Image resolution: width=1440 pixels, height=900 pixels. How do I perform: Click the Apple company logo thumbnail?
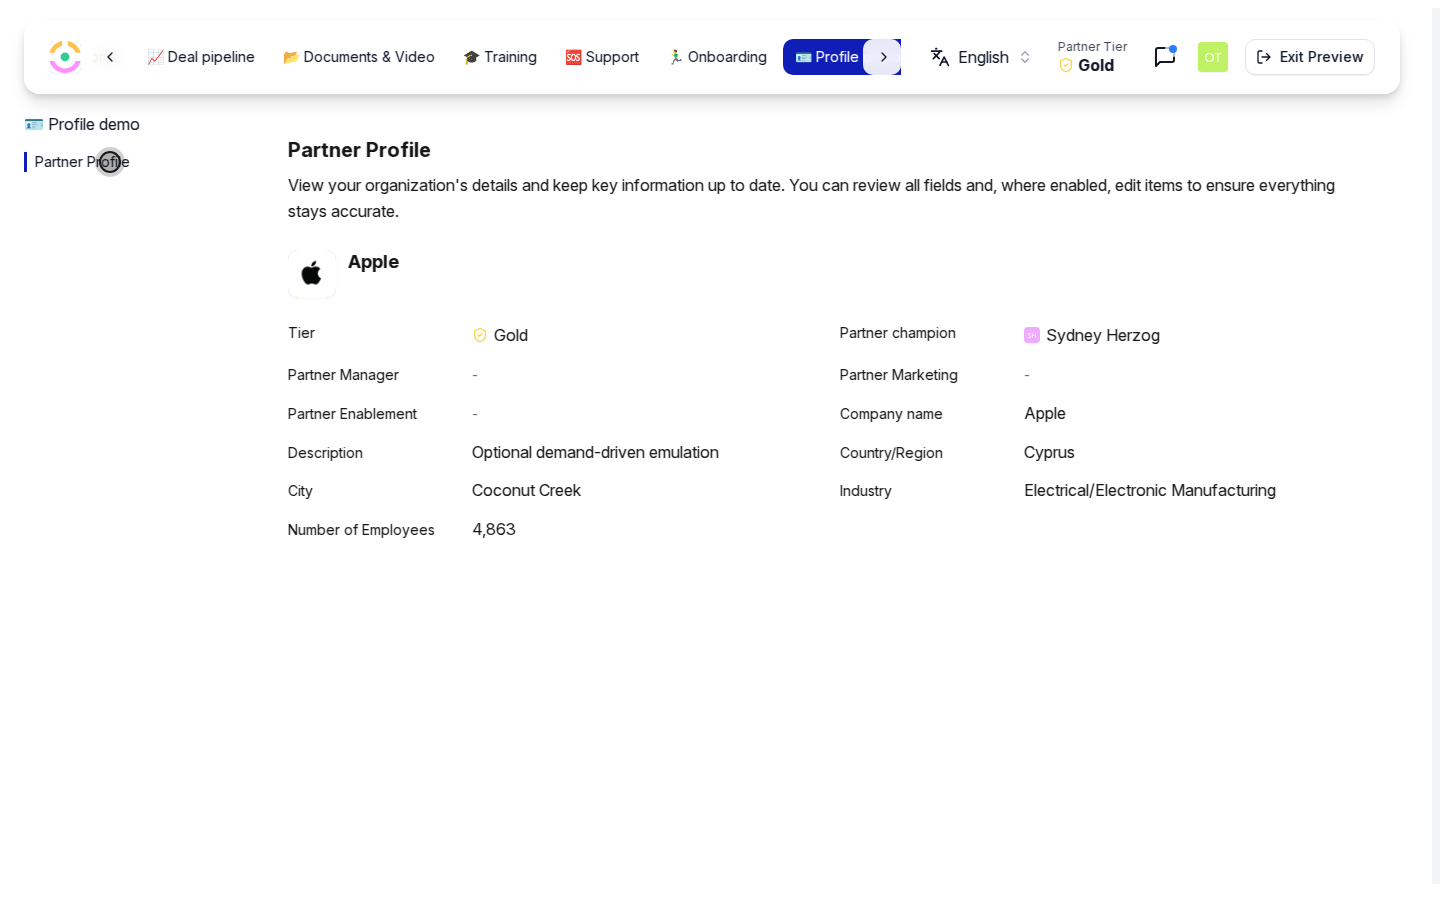[x=312, y=274]
